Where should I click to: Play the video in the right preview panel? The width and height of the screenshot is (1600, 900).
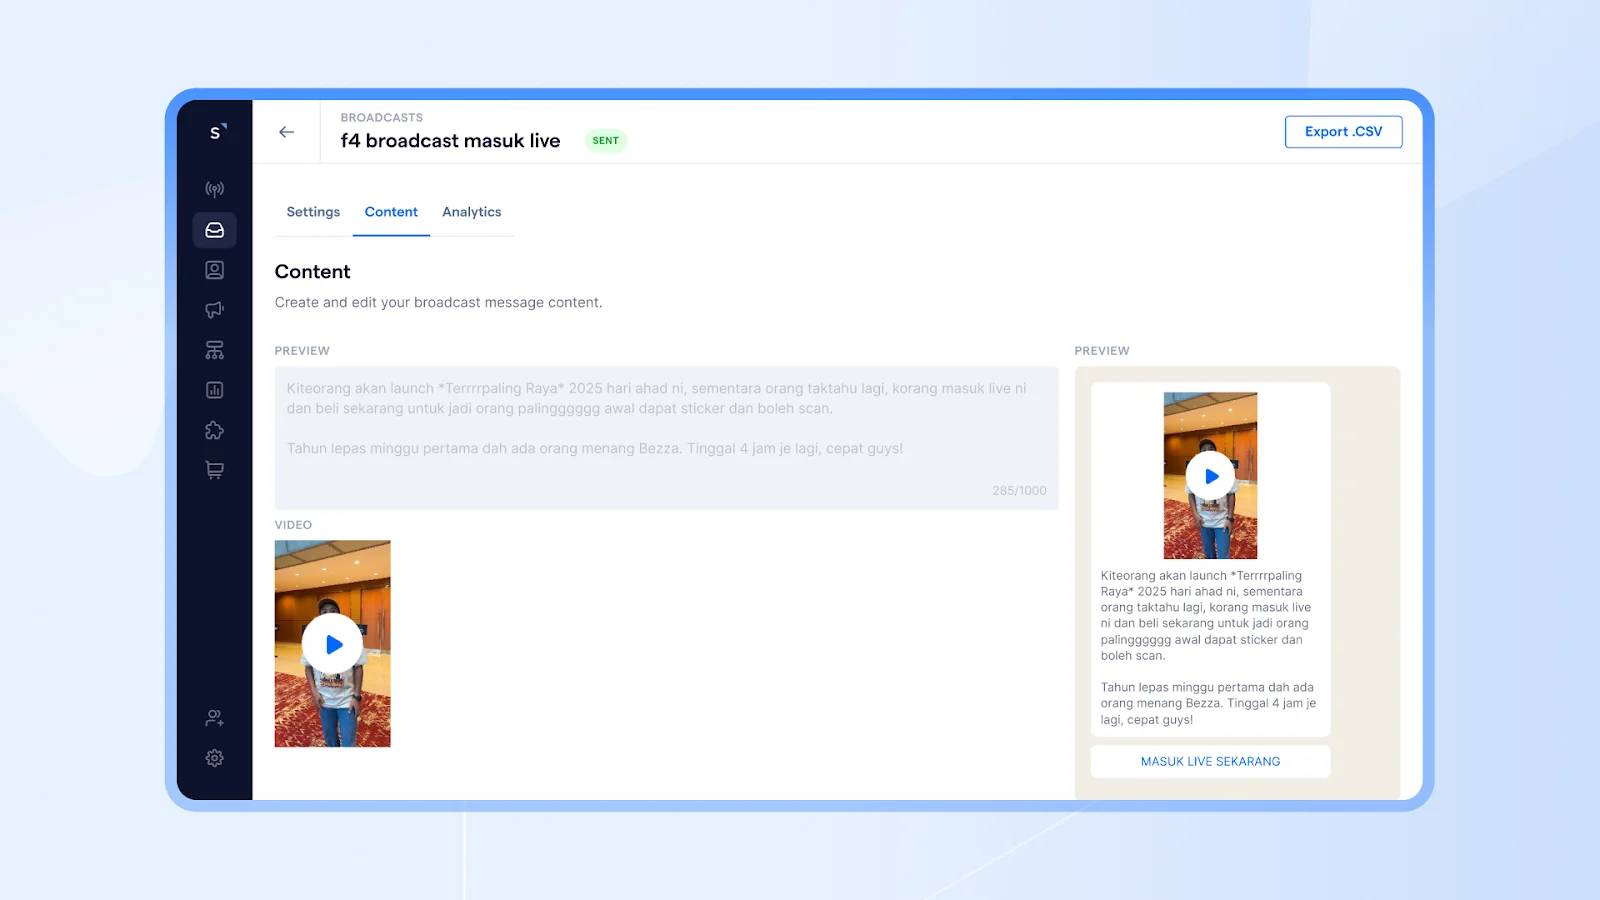pyautogui.click(x=1210, y=477)
